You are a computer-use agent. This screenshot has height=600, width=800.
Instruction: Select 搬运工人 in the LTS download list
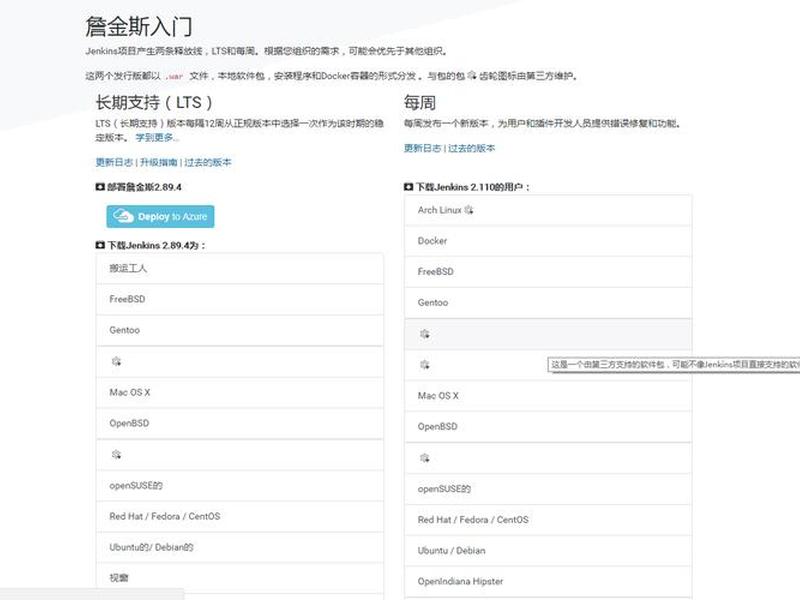click(x=240, y=268)
